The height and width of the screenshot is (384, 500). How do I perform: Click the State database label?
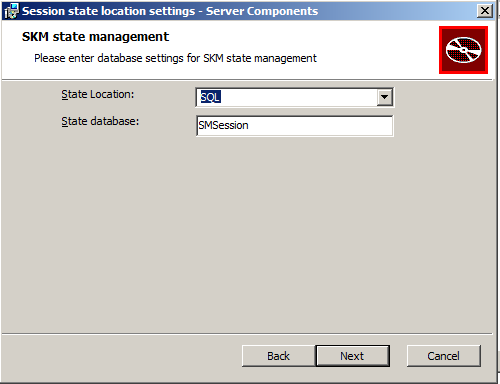pos(100,122)
